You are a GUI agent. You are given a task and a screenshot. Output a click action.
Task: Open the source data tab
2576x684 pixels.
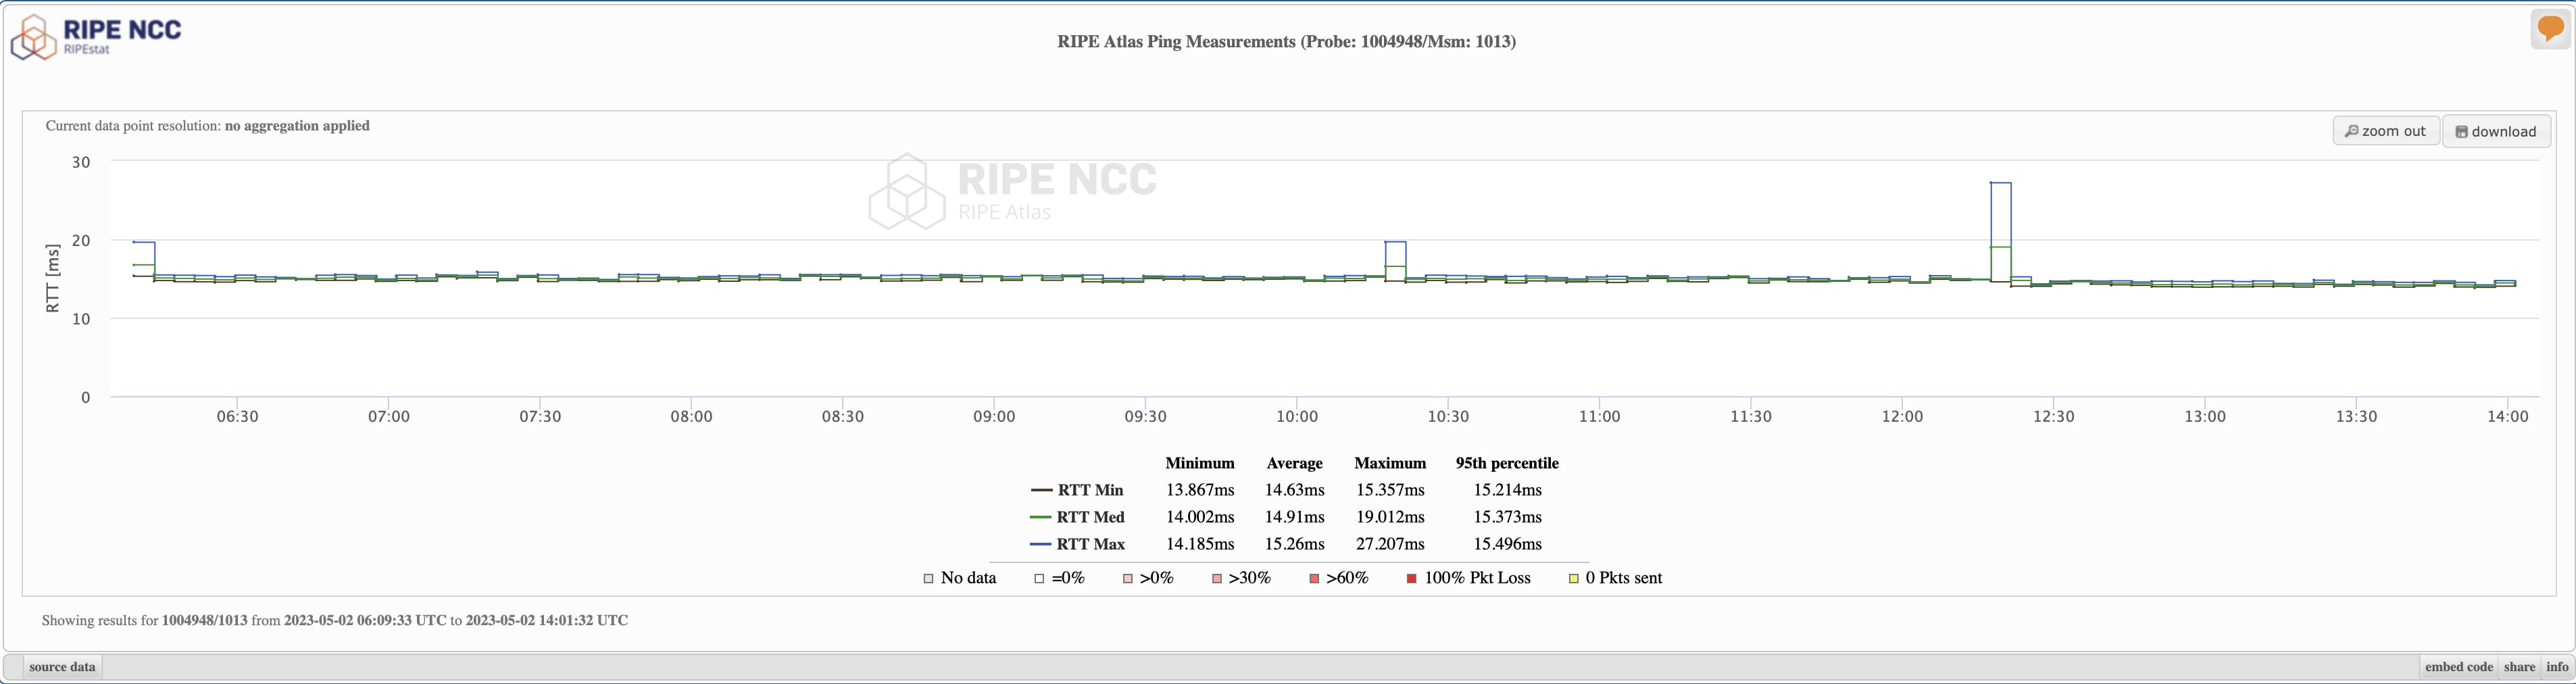coord(62,667)
